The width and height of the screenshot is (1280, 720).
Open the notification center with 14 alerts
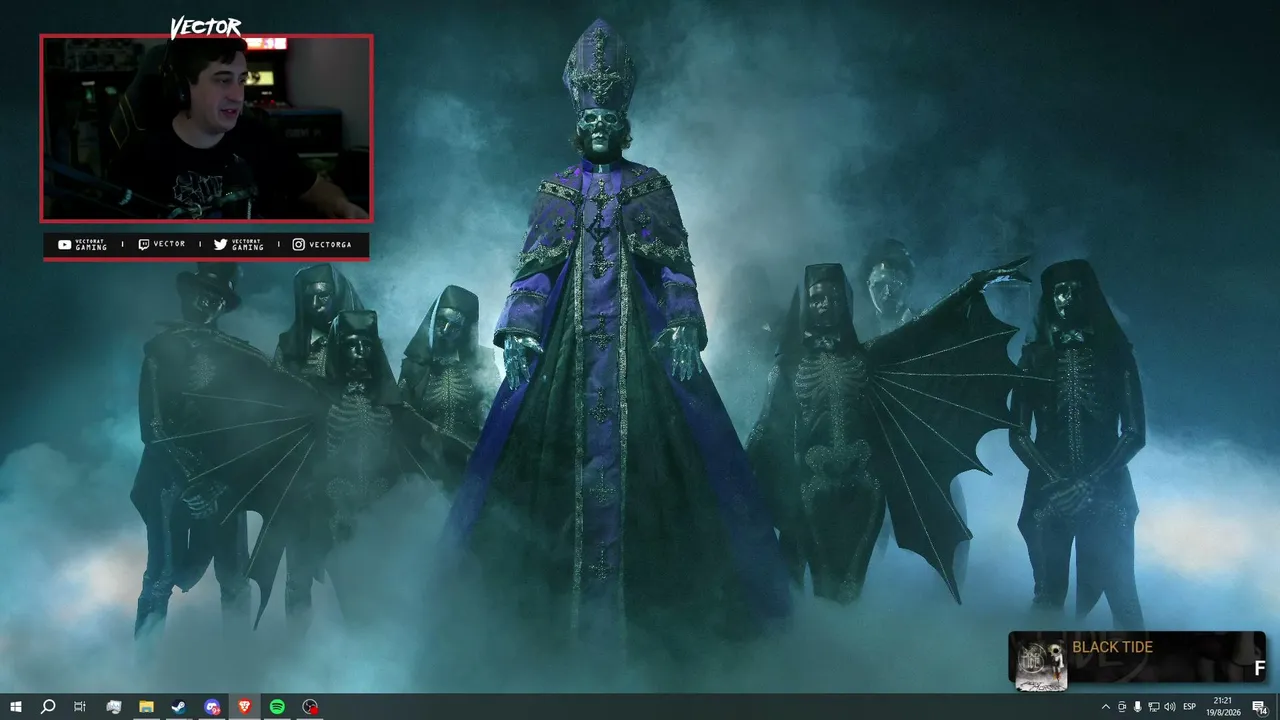pyautogui.click(x=1260, y=707)
